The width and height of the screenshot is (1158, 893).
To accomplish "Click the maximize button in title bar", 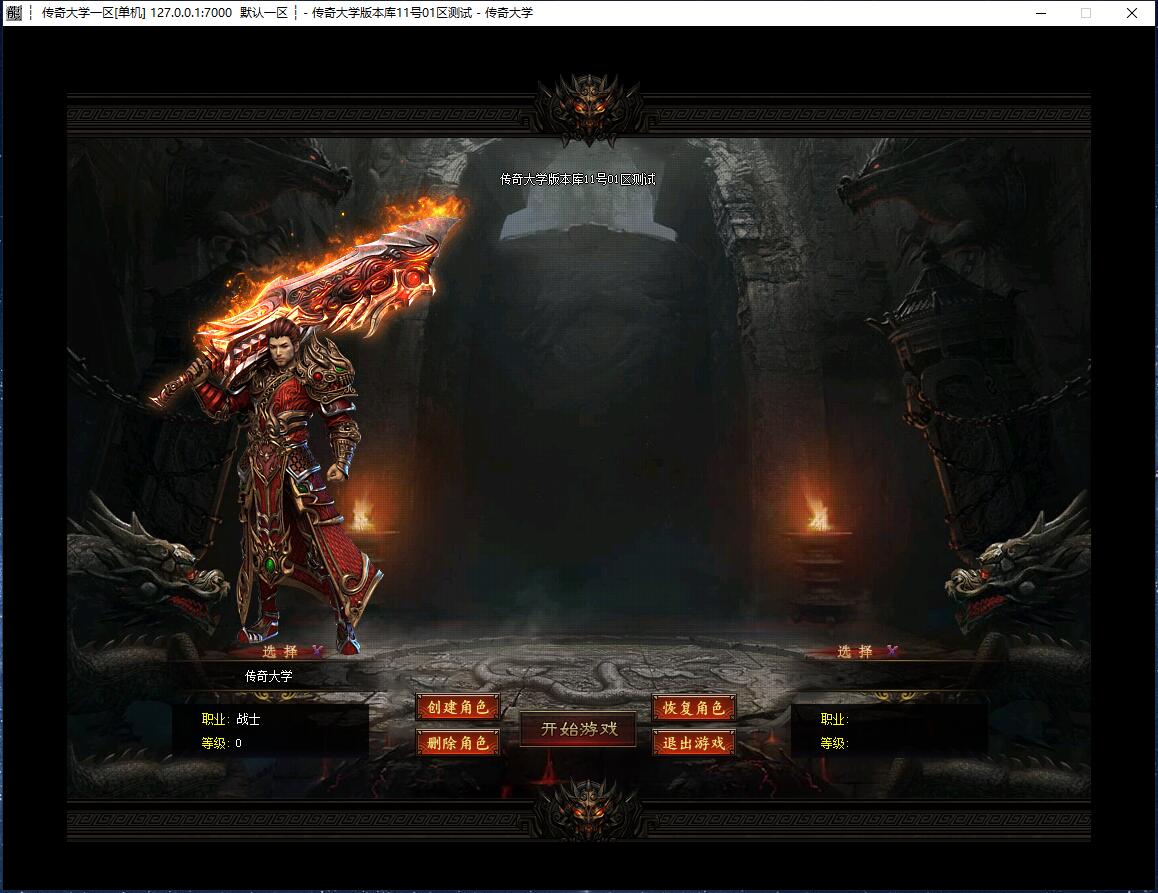I will (x=1086, y=13).
